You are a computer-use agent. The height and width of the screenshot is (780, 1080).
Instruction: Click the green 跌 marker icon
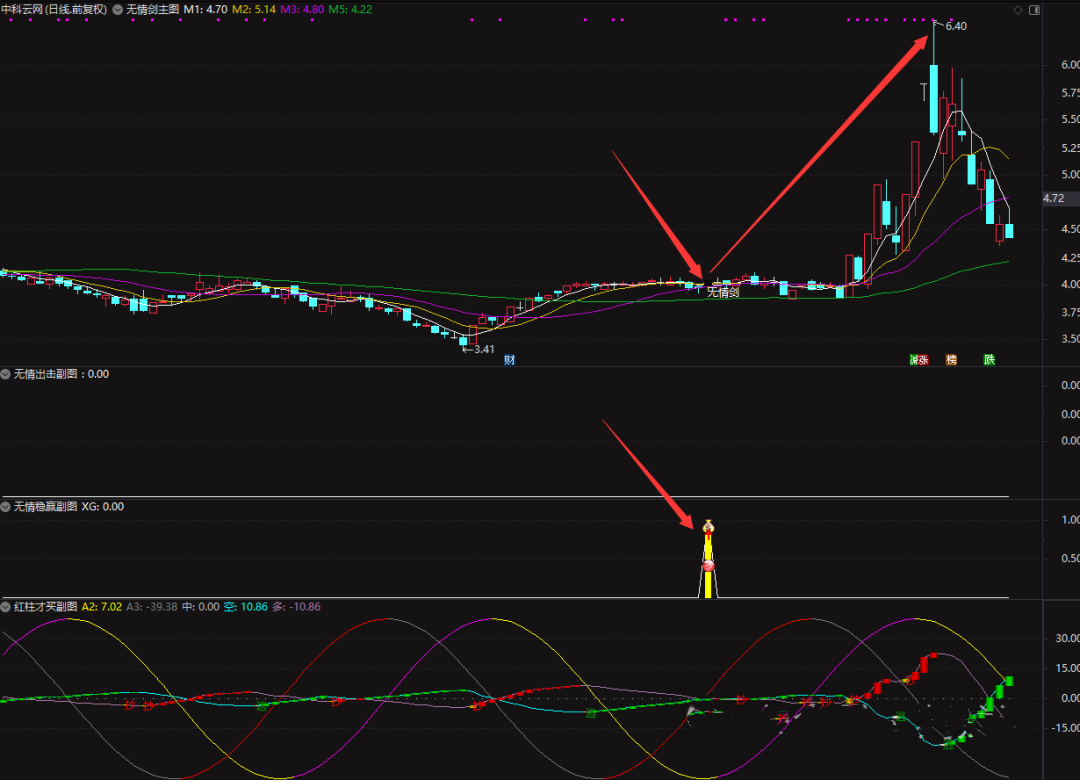click(989, 359)
